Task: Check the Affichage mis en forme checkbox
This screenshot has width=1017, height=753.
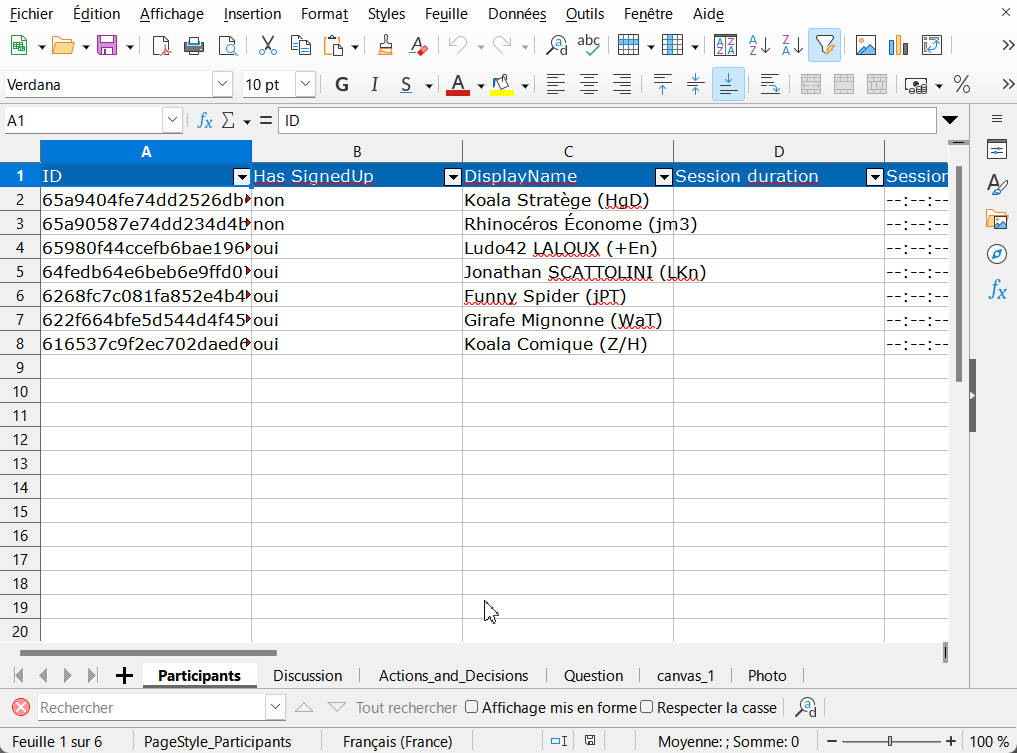Action: pyautogui.click(x=472, y=707)
